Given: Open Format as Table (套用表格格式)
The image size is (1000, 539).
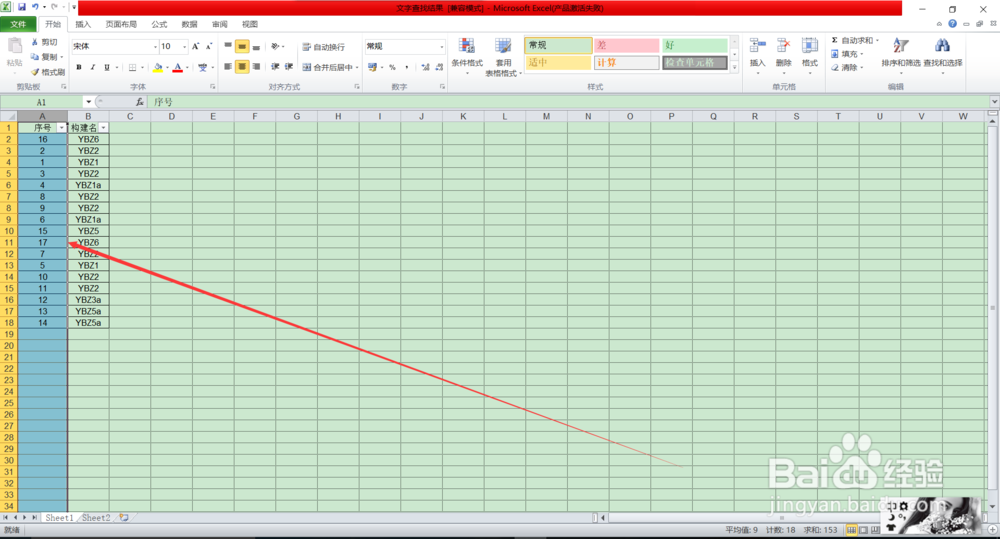Looking at the screenshot, I should click(x=503, y=56).
